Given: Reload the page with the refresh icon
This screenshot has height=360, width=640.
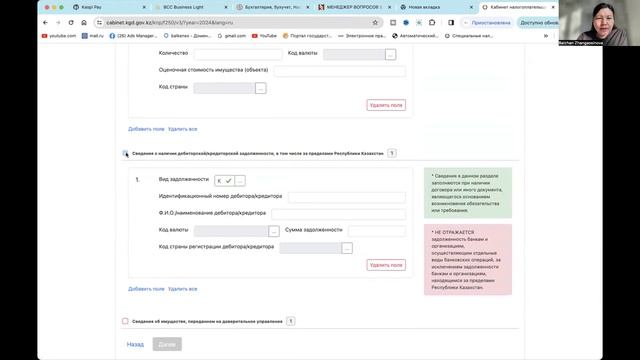Looking at the screenshot, I should coord(71,23).
